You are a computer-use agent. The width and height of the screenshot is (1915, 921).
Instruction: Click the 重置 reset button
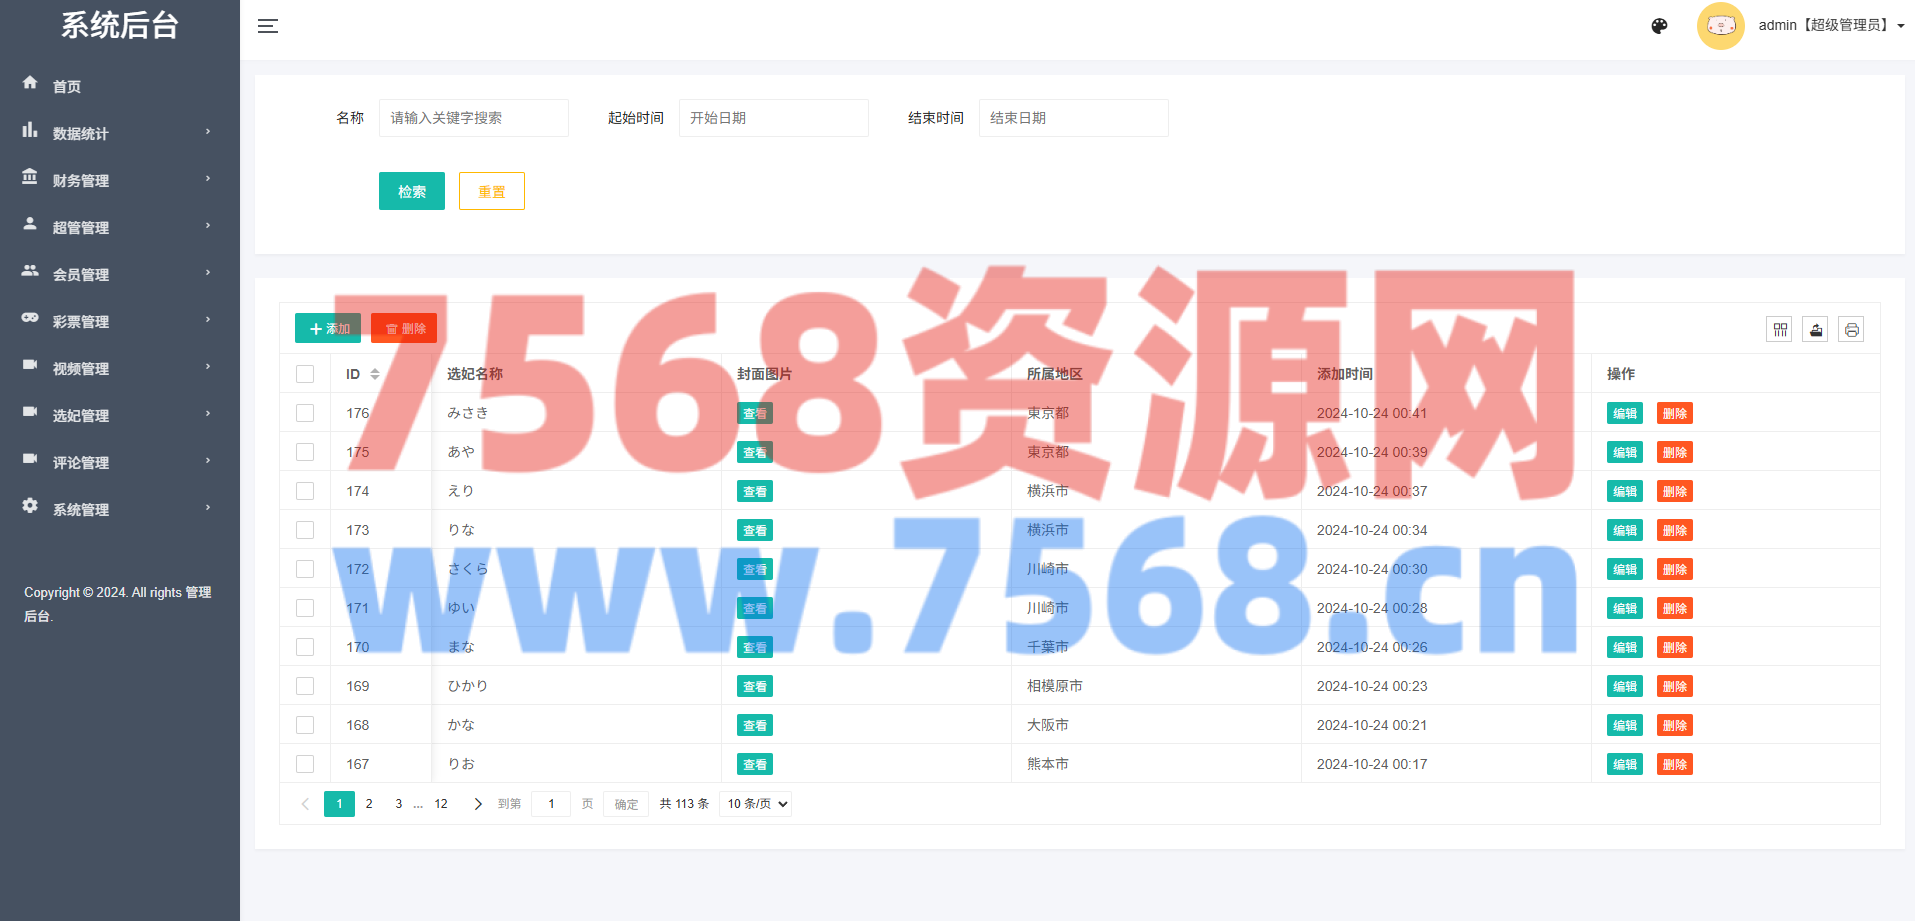coord(491,191)
